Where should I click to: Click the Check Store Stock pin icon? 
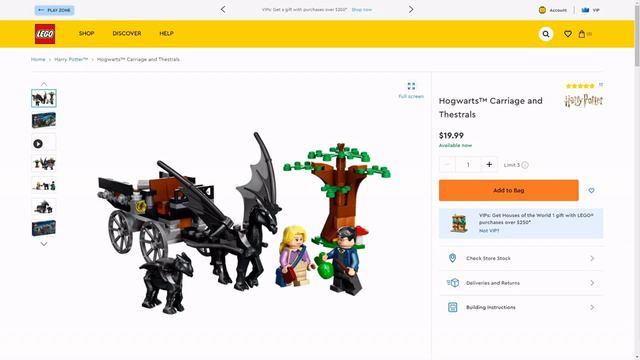452,258
